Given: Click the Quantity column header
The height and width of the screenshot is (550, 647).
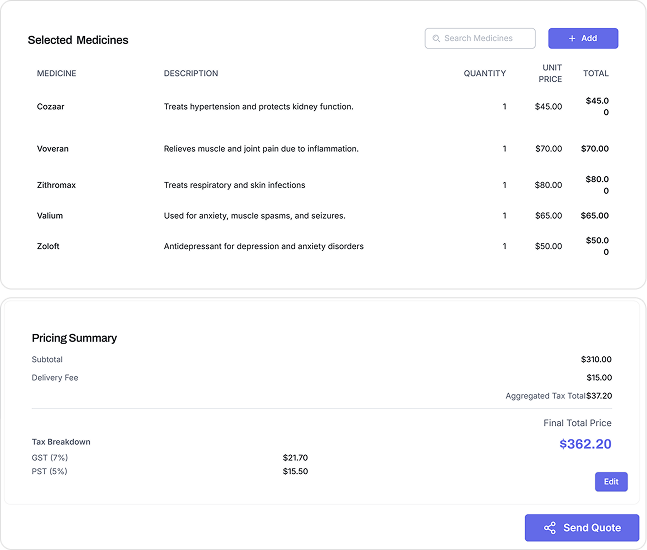Looking at the screenshot, I should 485,74.
